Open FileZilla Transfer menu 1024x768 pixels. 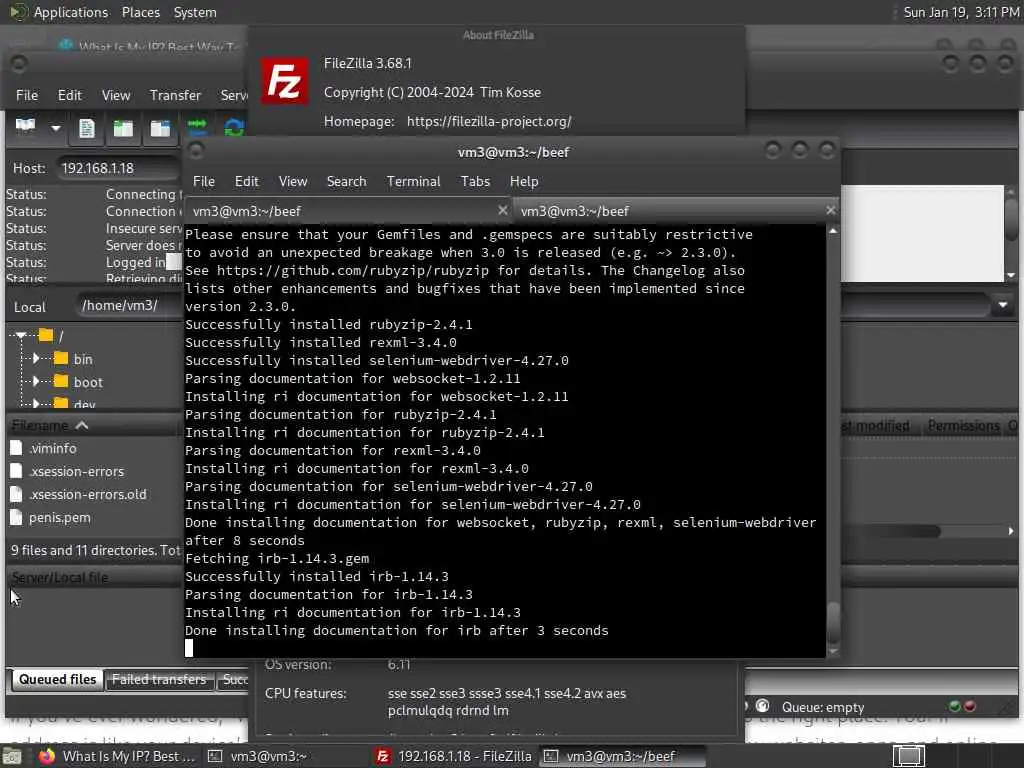point(175,95)
